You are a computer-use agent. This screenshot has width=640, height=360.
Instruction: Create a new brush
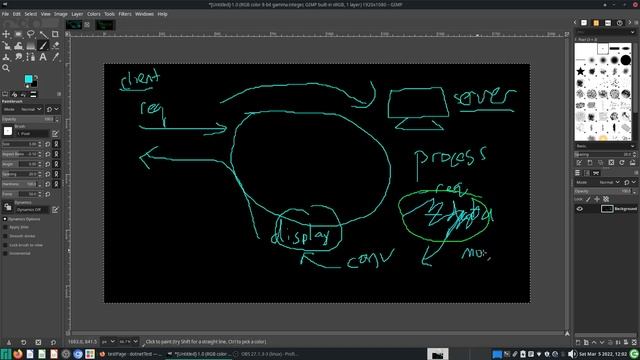click(590, 162)
